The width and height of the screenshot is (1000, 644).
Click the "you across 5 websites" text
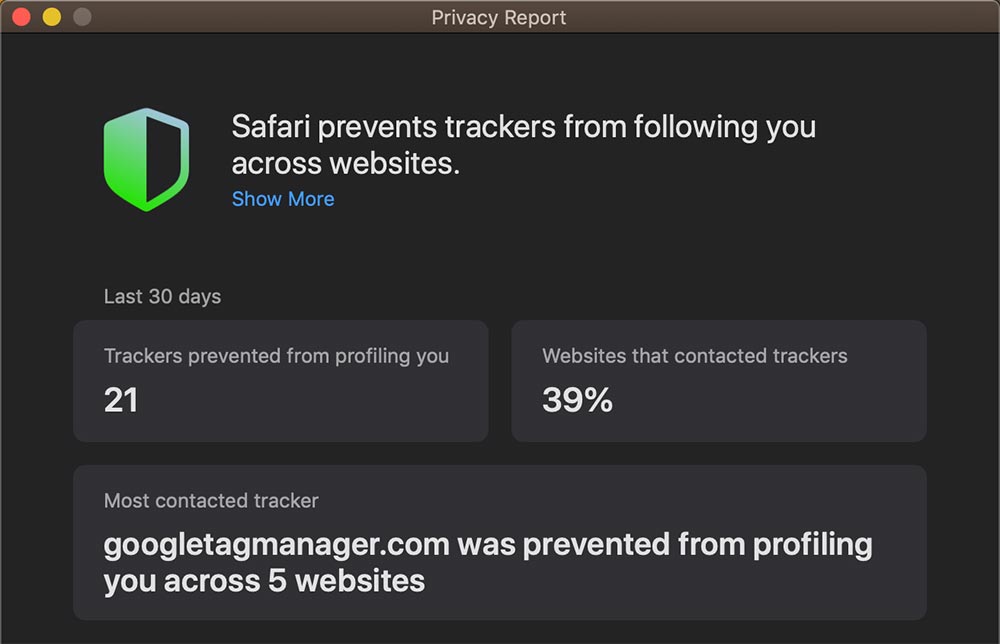[x=264, y=582]
